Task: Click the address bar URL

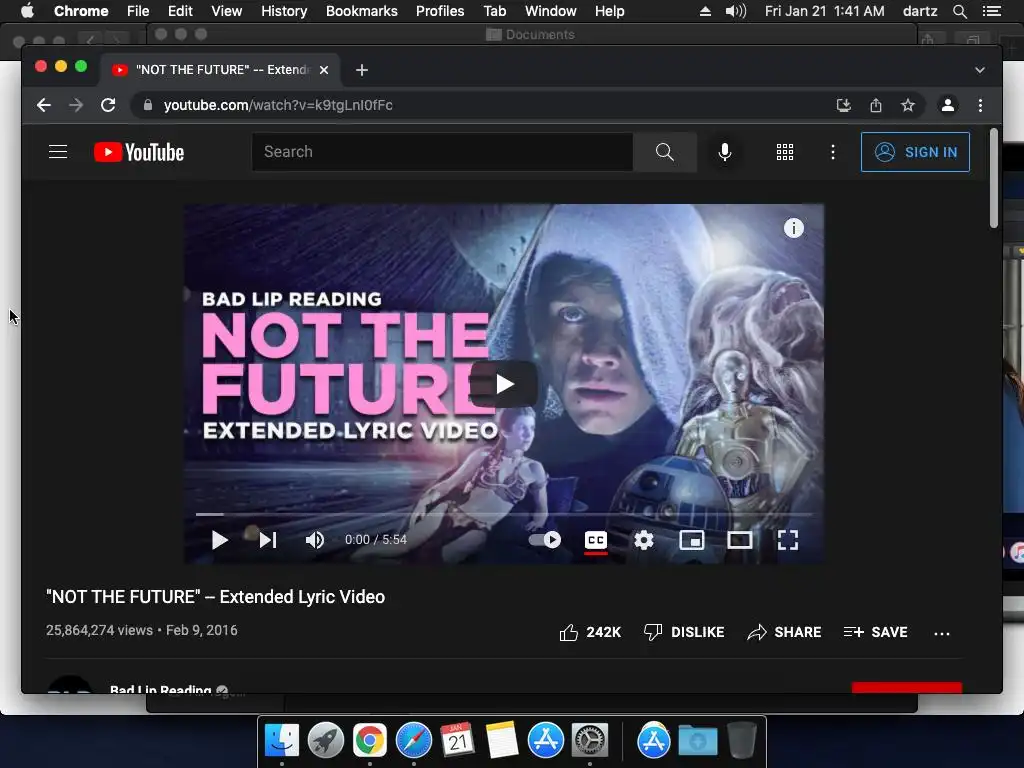Action: click(x=278, y=105)
